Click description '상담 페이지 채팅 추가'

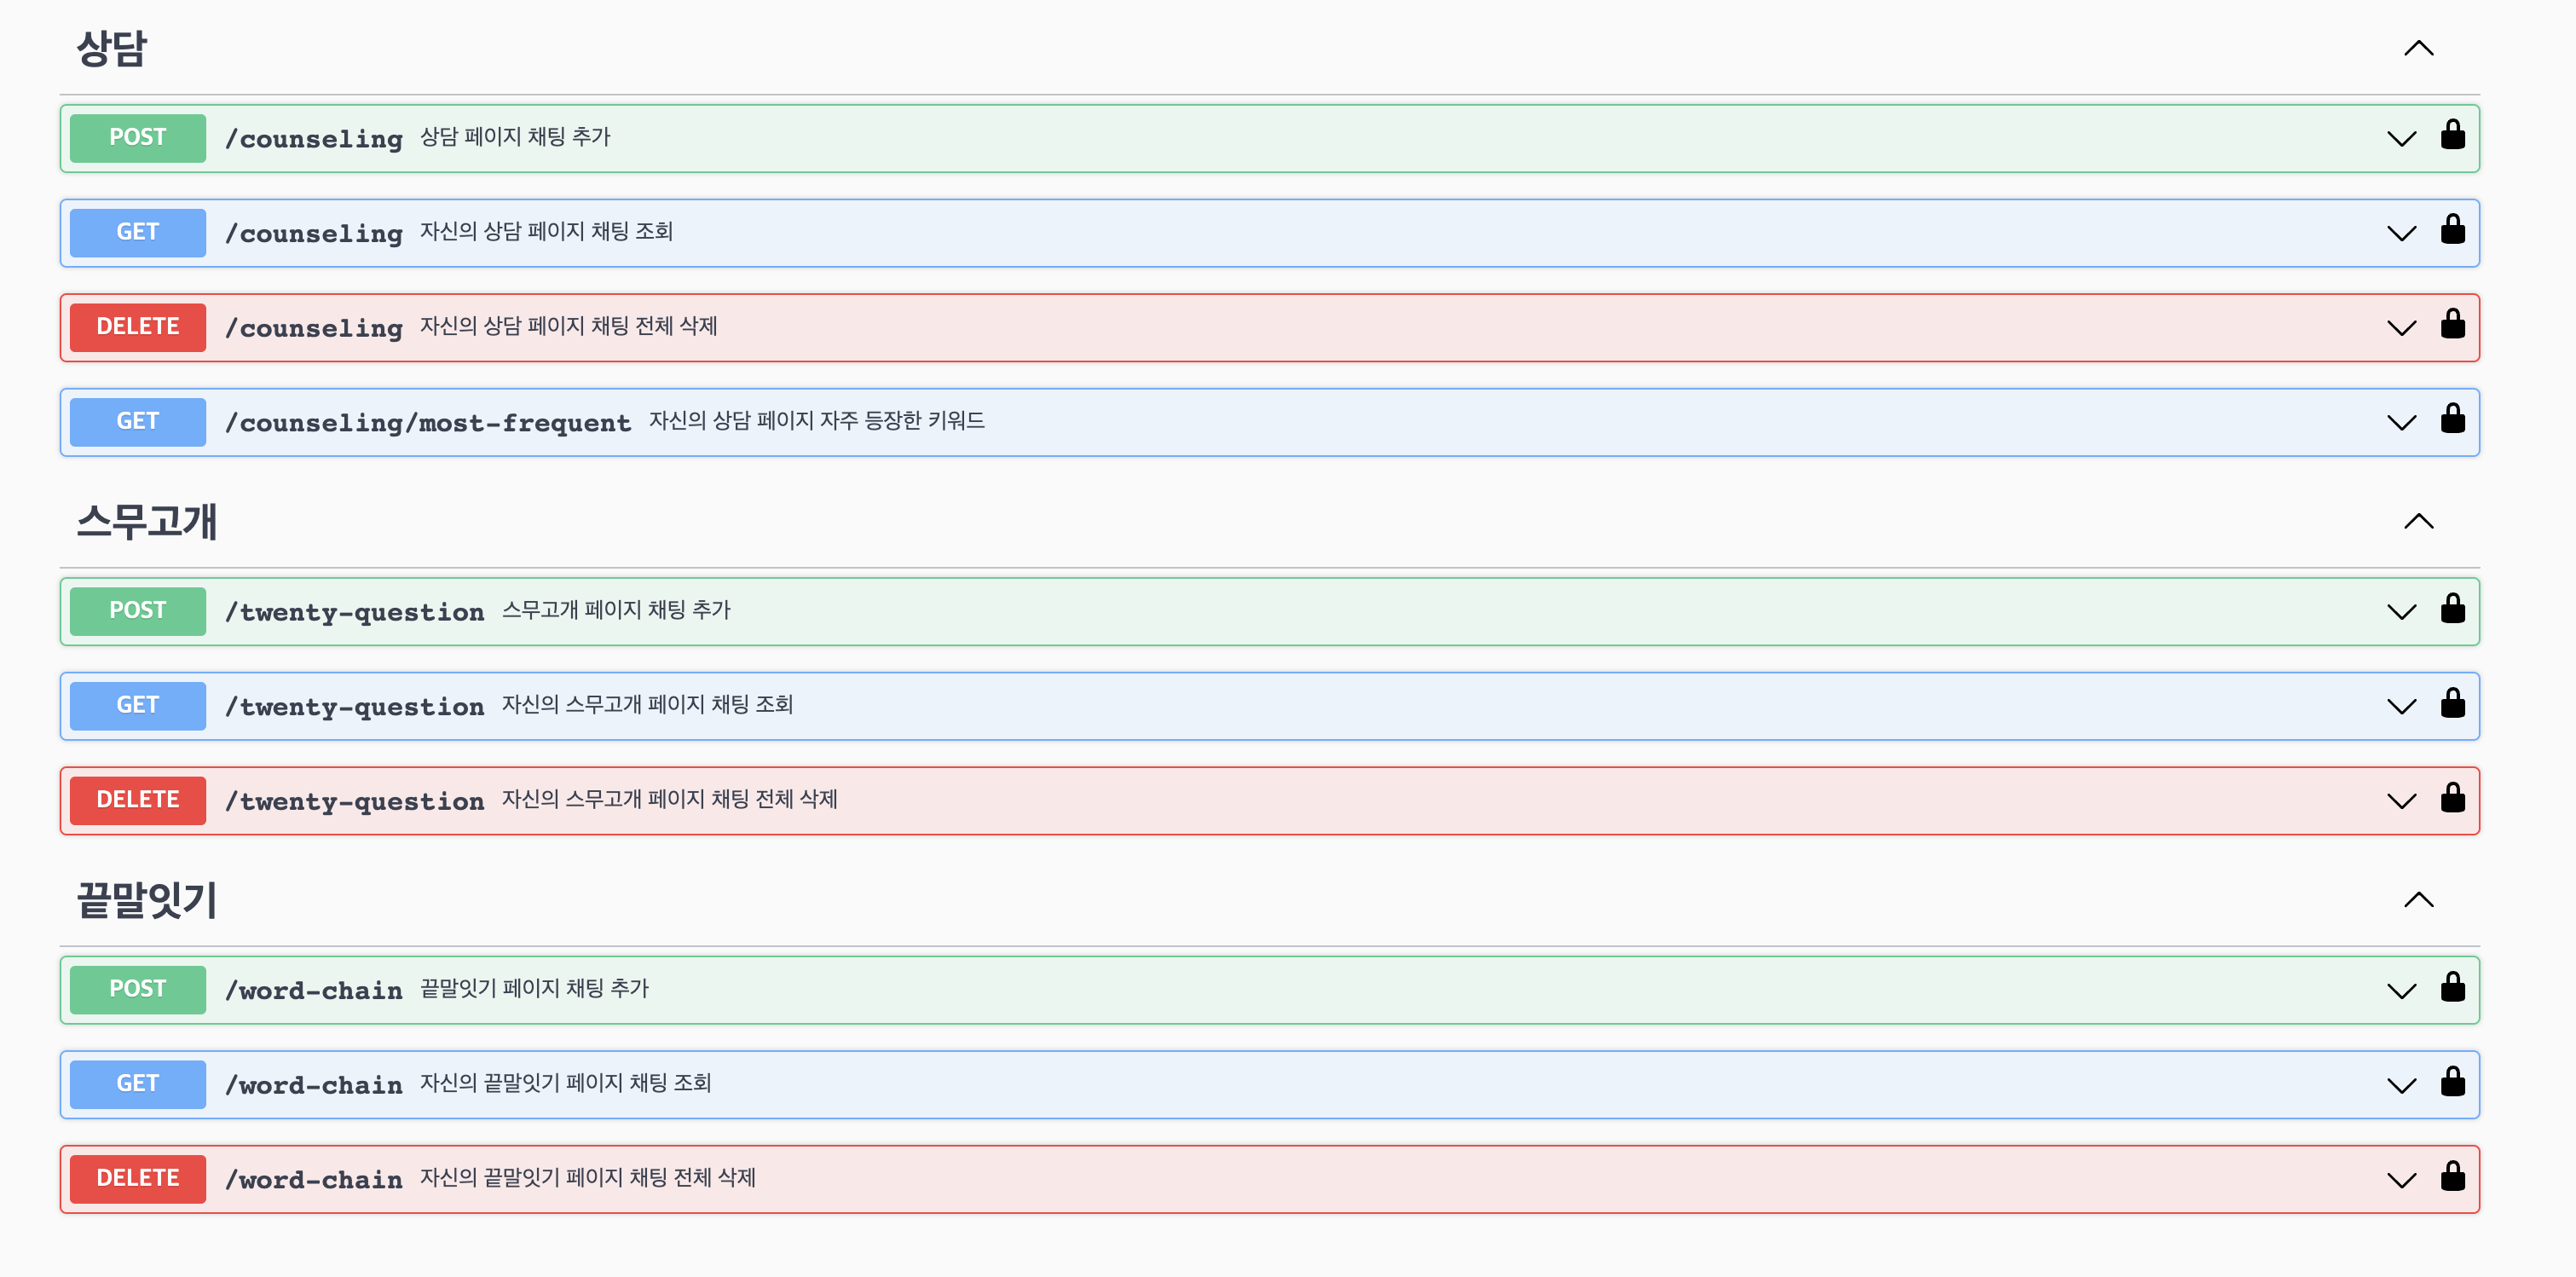515,137
